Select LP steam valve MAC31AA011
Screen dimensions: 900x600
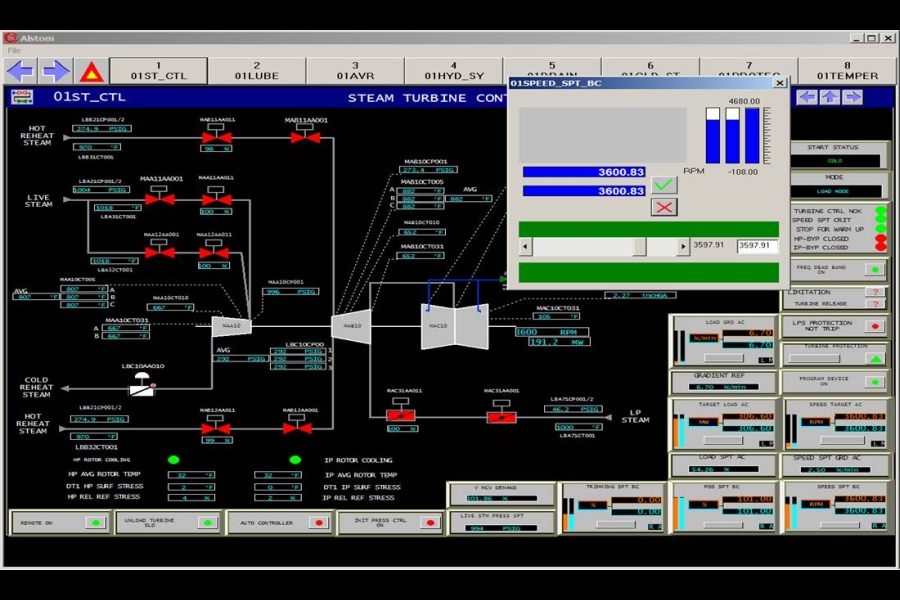tap(401, 412)
